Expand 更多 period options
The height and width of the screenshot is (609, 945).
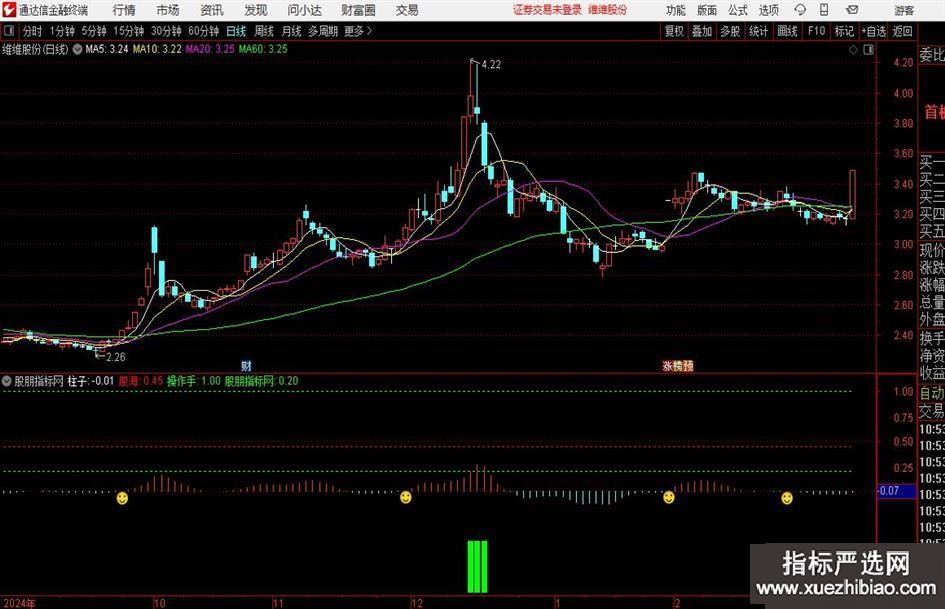358,31
